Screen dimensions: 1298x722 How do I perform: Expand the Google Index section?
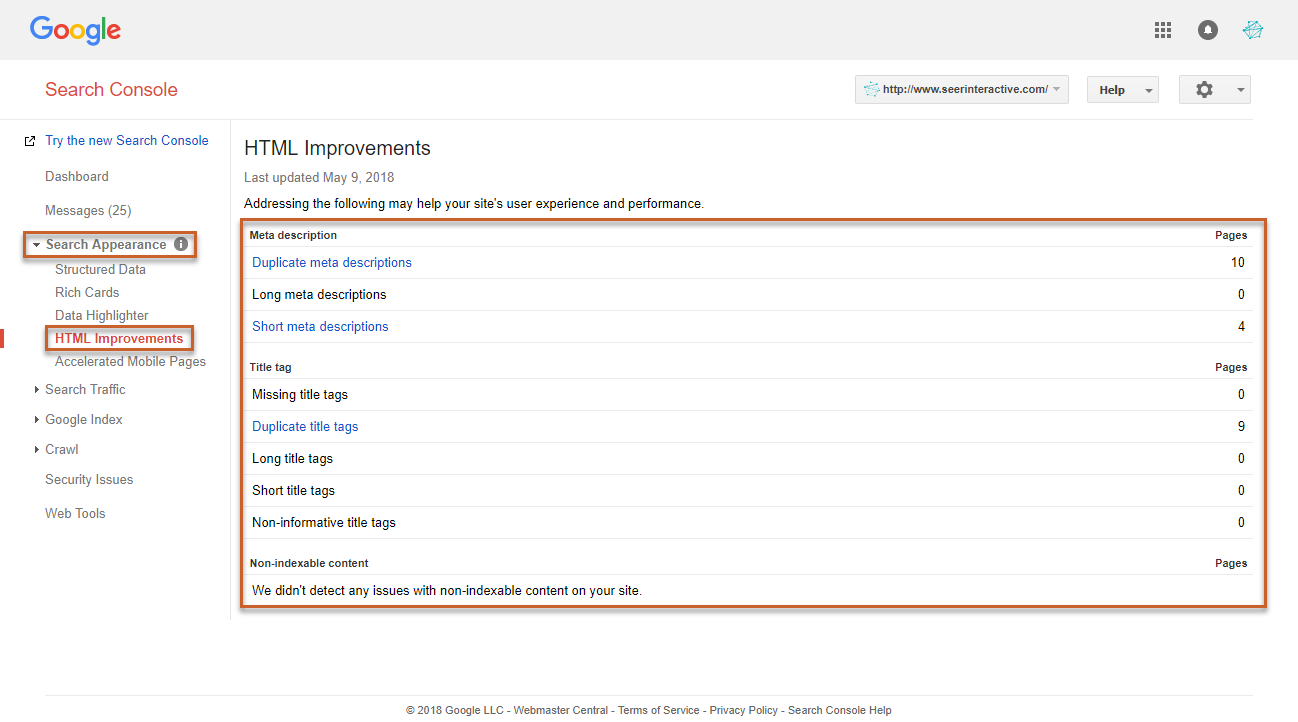tap(83, 419)
